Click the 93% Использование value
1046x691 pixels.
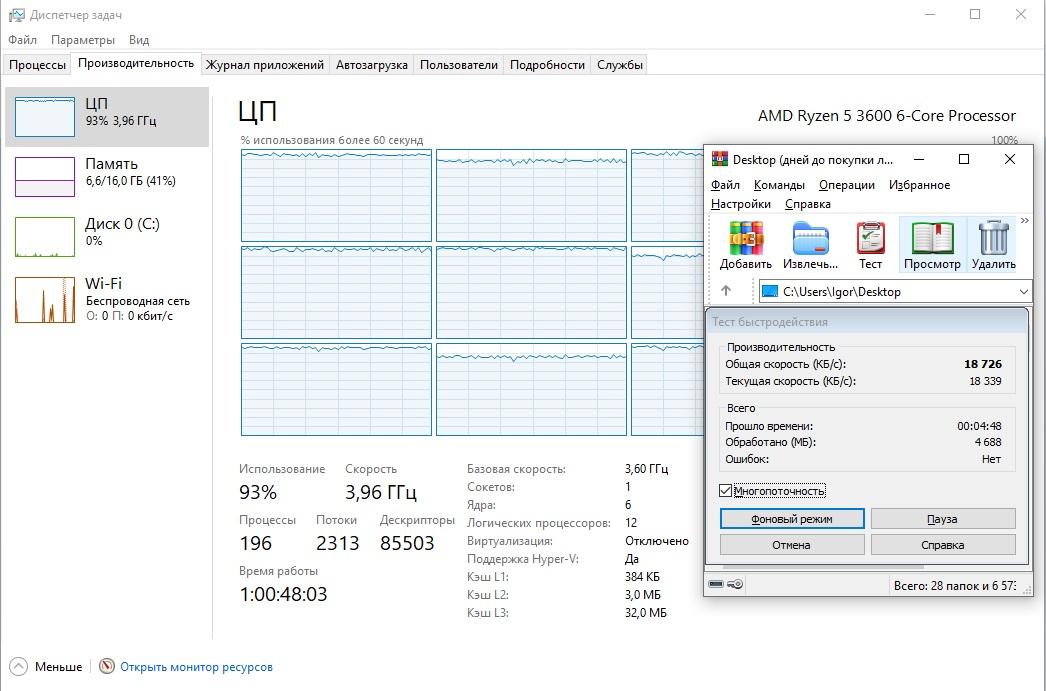click(258, 492)
